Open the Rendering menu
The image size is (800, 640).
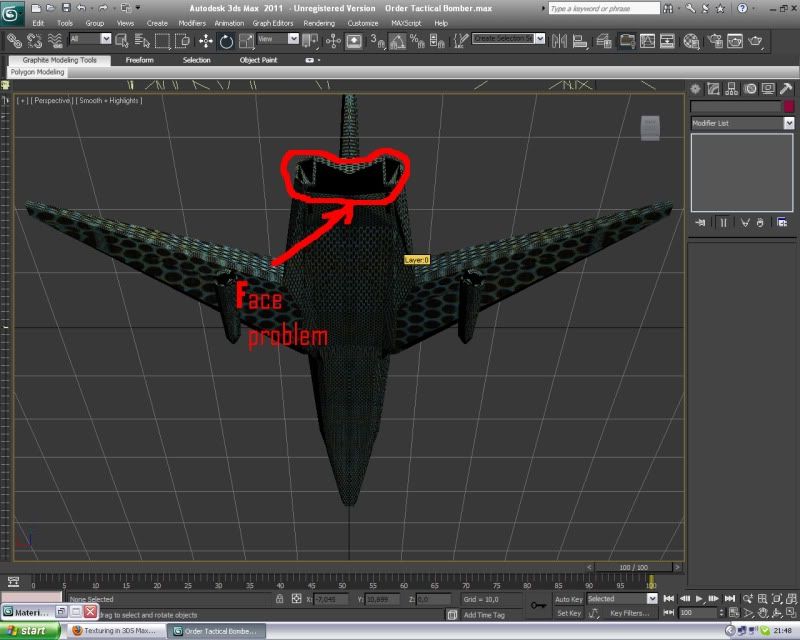pyautogui.click(x=319, y=23)
